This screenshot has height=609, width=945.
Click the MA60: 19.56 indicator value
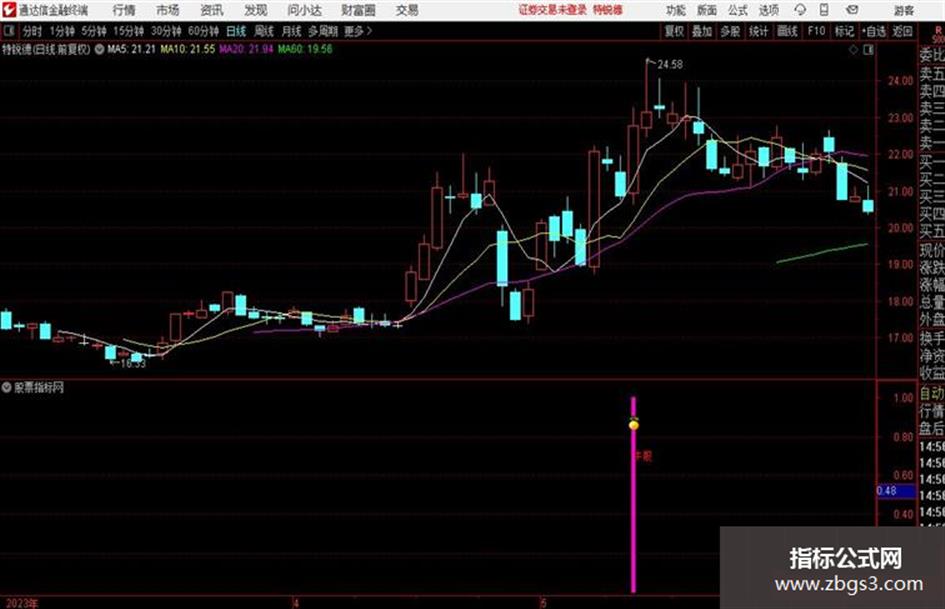(x=305, y=49)
